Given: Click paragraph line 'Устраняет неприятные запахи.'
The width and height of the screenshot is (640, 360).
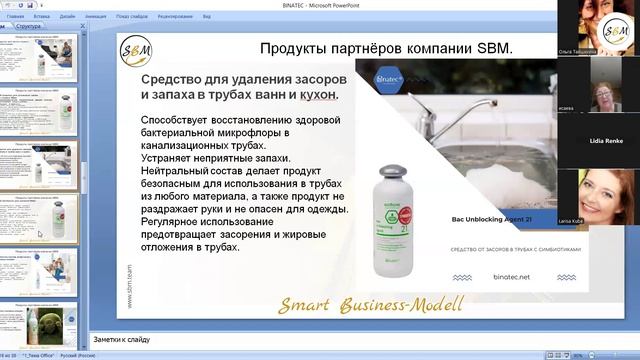Looking at the screenshot, I should 216,158.
